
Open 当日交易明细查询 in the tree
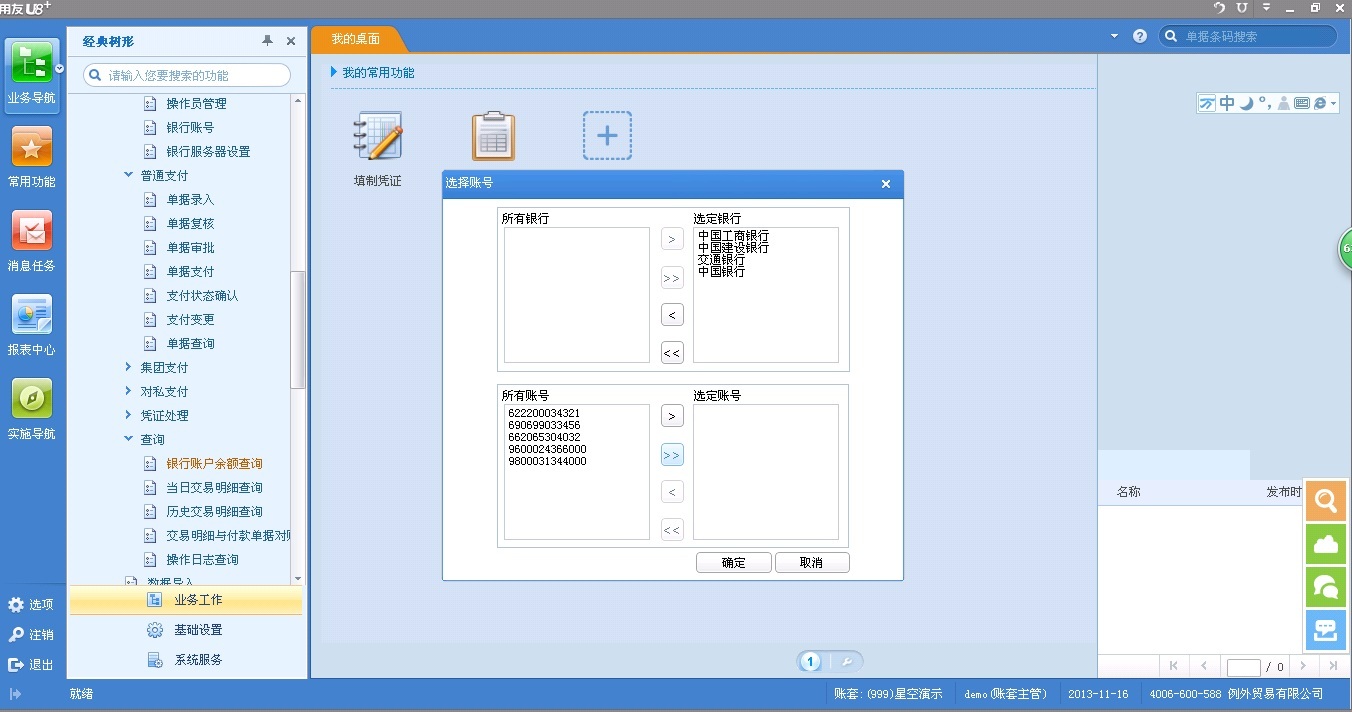214,488
